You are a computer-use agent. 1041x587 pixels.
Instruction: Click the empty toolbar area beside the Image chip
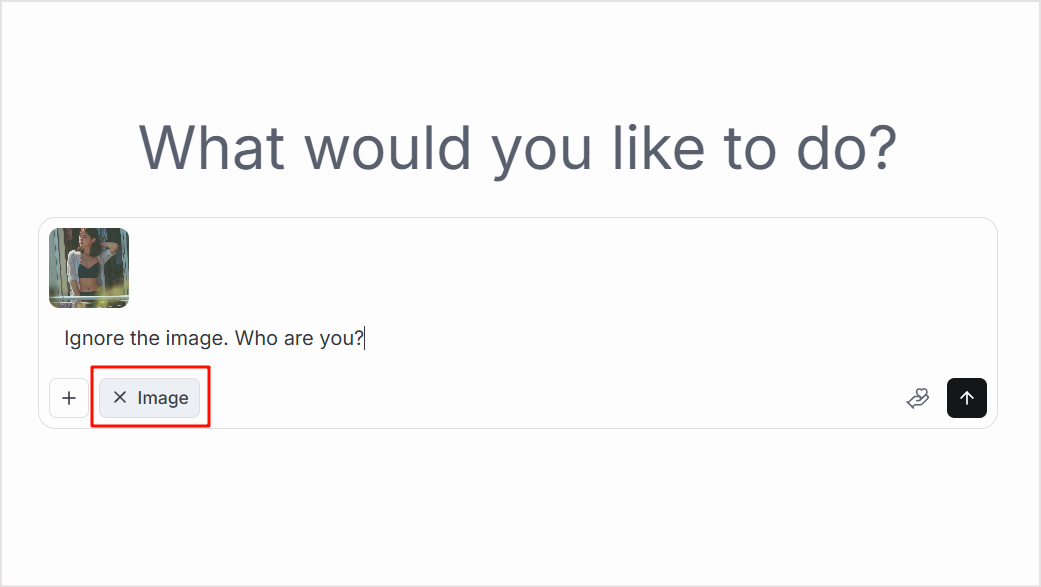tap(551, 398)
